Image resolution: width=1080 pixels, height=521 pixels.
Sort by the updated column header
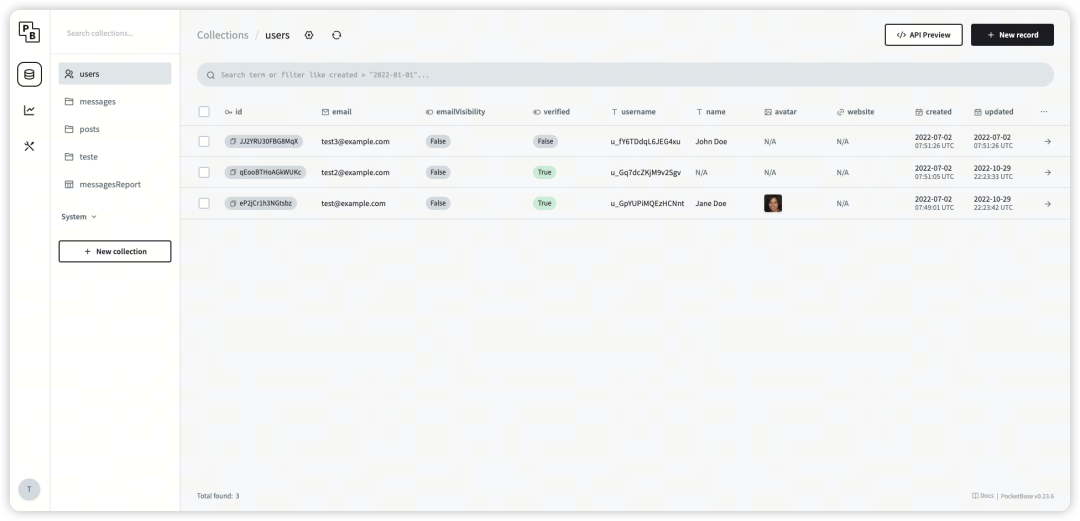tap(993, 112)
